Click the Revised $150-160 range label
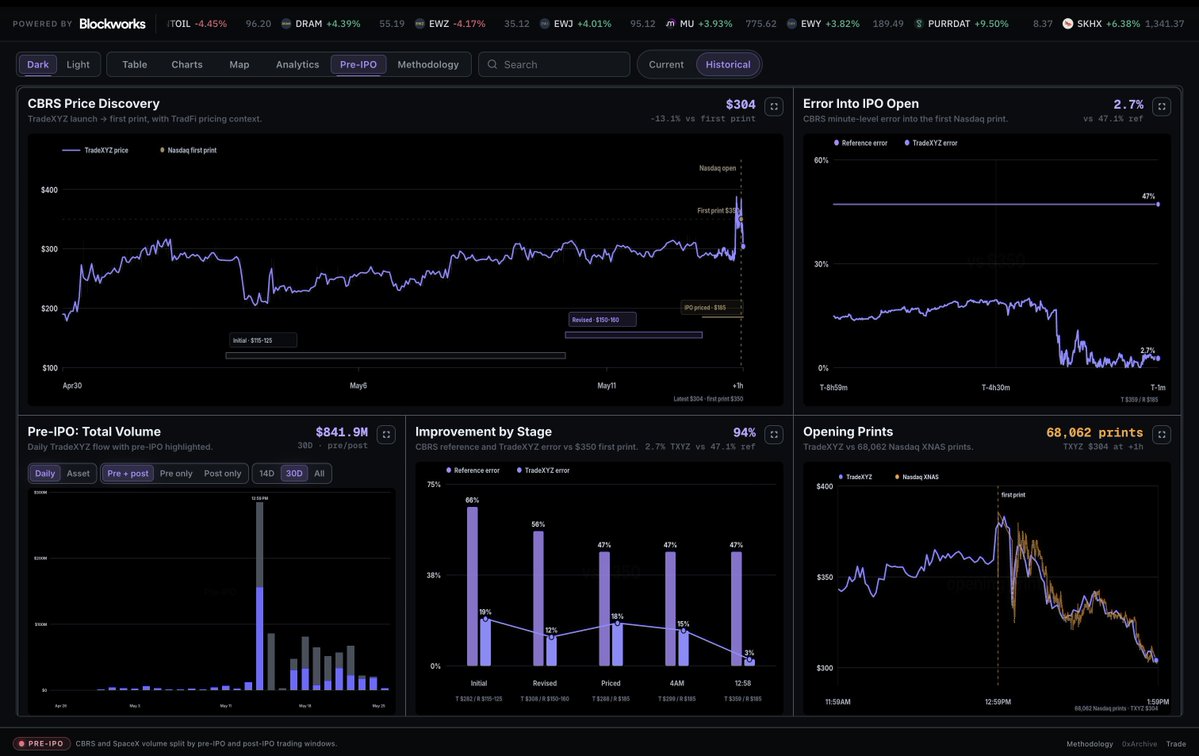Screen dimensions: 1199x756 (x=602, y=320)
